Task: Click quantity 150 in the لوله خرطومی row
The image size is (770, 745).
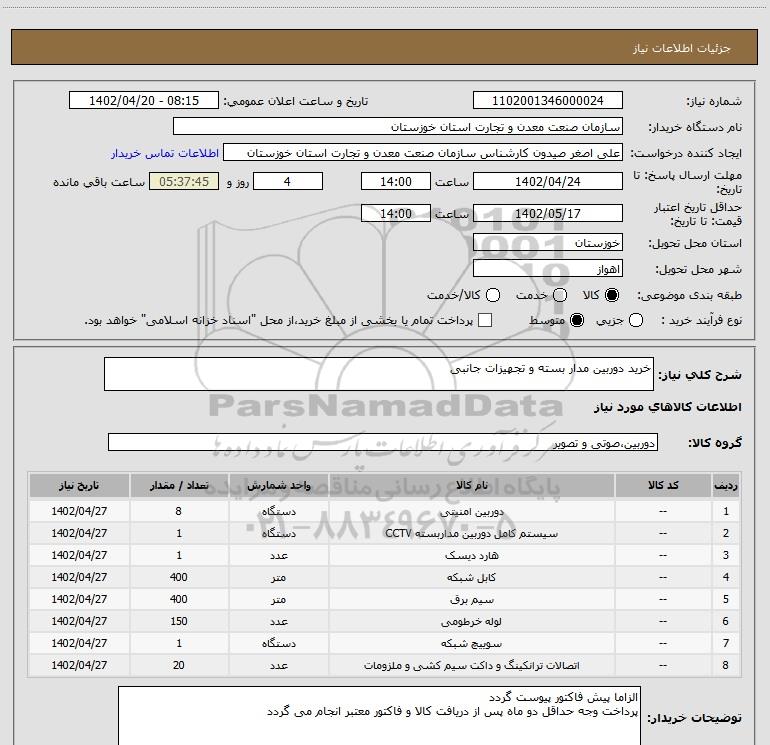Action: point(179,621)
